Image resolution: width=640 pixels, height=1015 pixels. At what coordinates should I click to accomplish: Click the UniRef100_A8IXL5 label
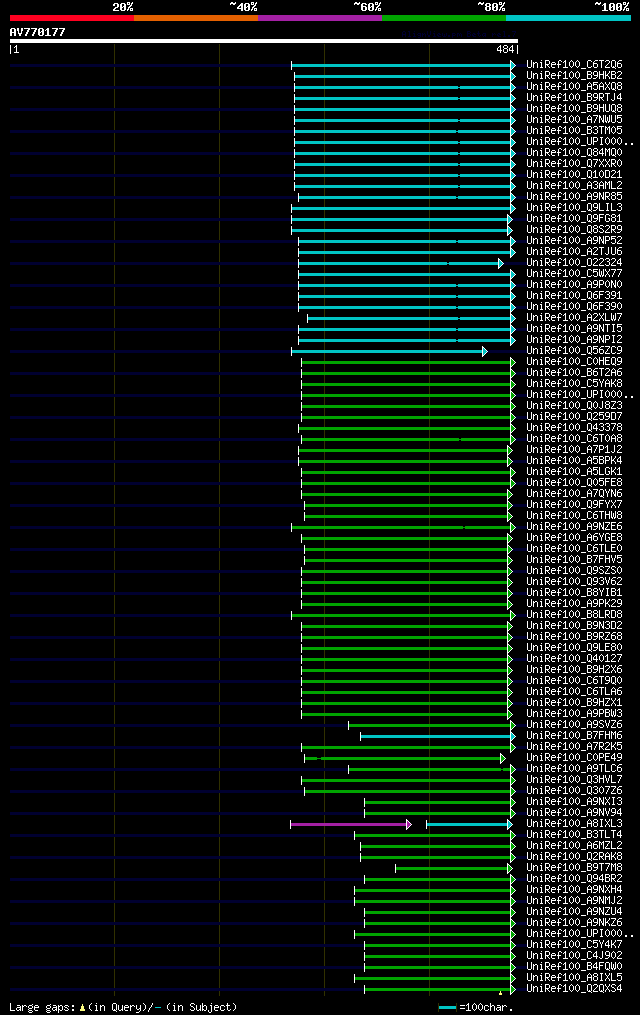(x=574, y=978)
